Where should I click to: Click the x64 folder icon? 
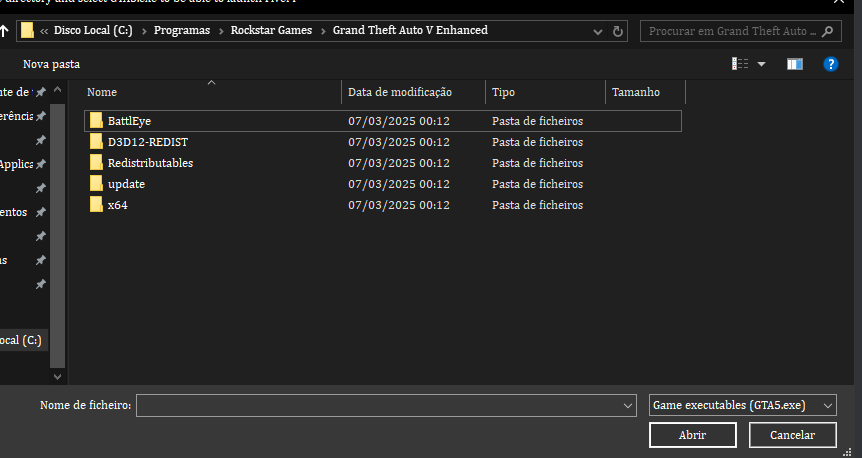click(96, 204)
